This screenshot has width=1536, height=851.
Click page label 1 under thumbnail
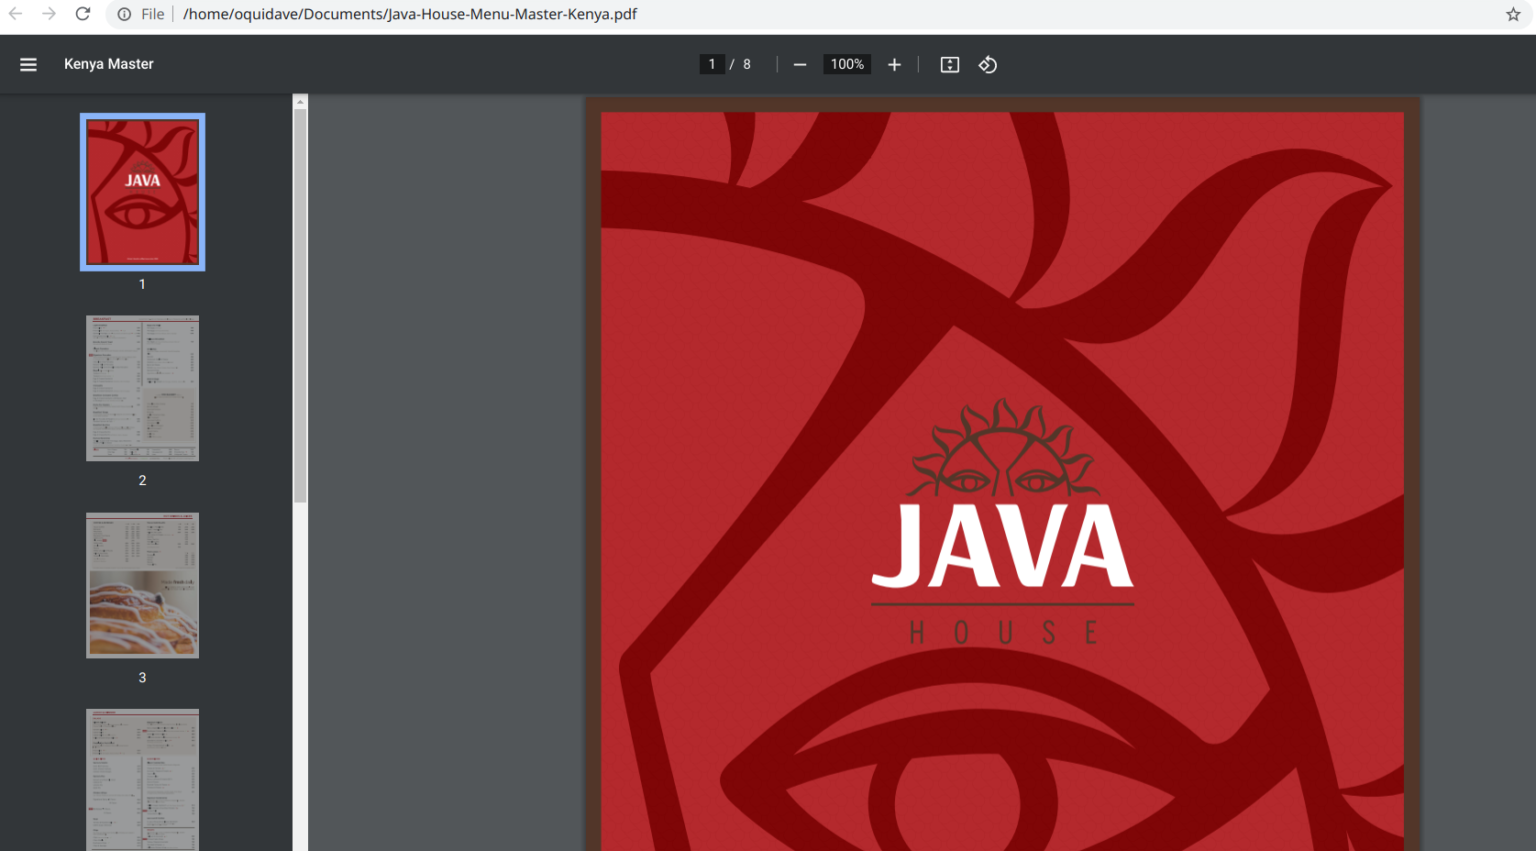click(142, 284)
